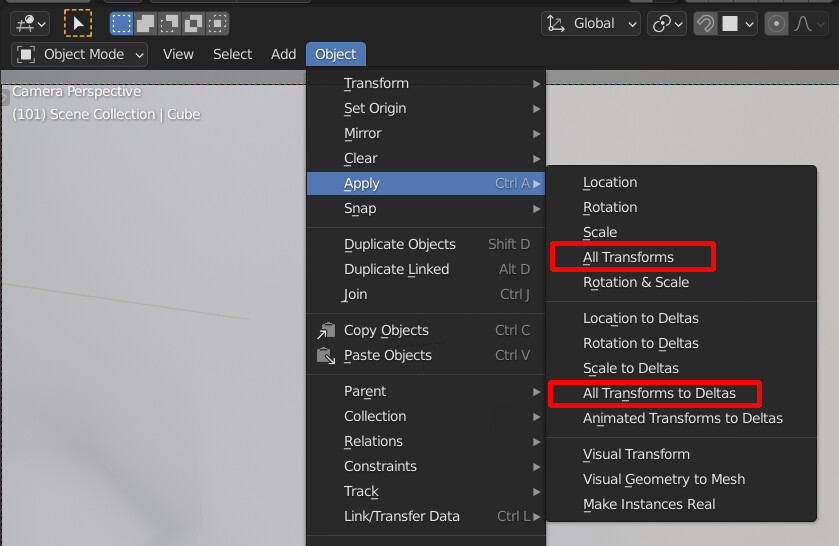This screenshot has width=839, height=546.
Task: Choose the Intersect selection mode icon
Action: (x=218, y=24)
